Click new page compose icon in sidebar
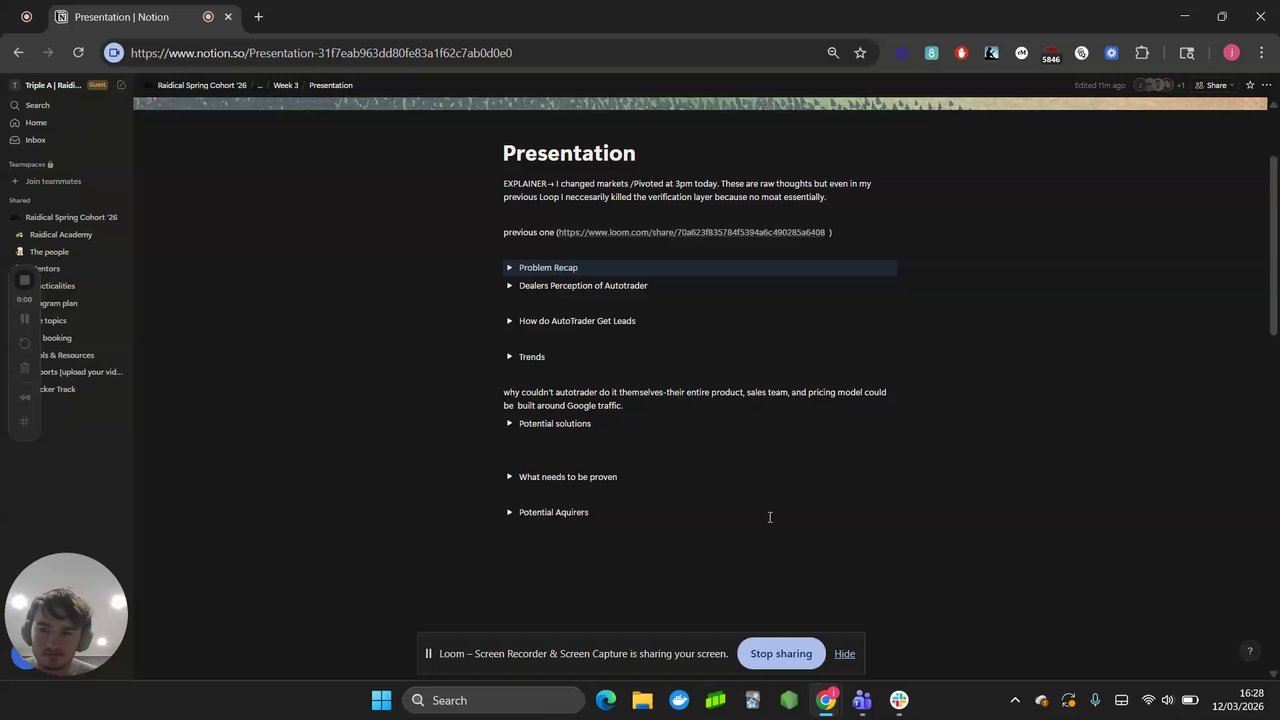This screenshot has width=1280, height=720. (x=121, y=85)
